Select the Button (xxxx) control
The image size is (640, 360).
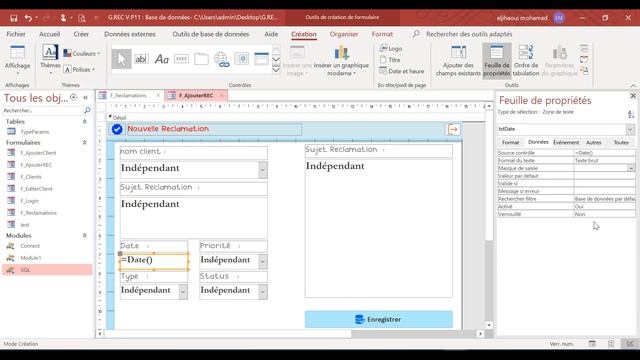[x=181, y=59]
